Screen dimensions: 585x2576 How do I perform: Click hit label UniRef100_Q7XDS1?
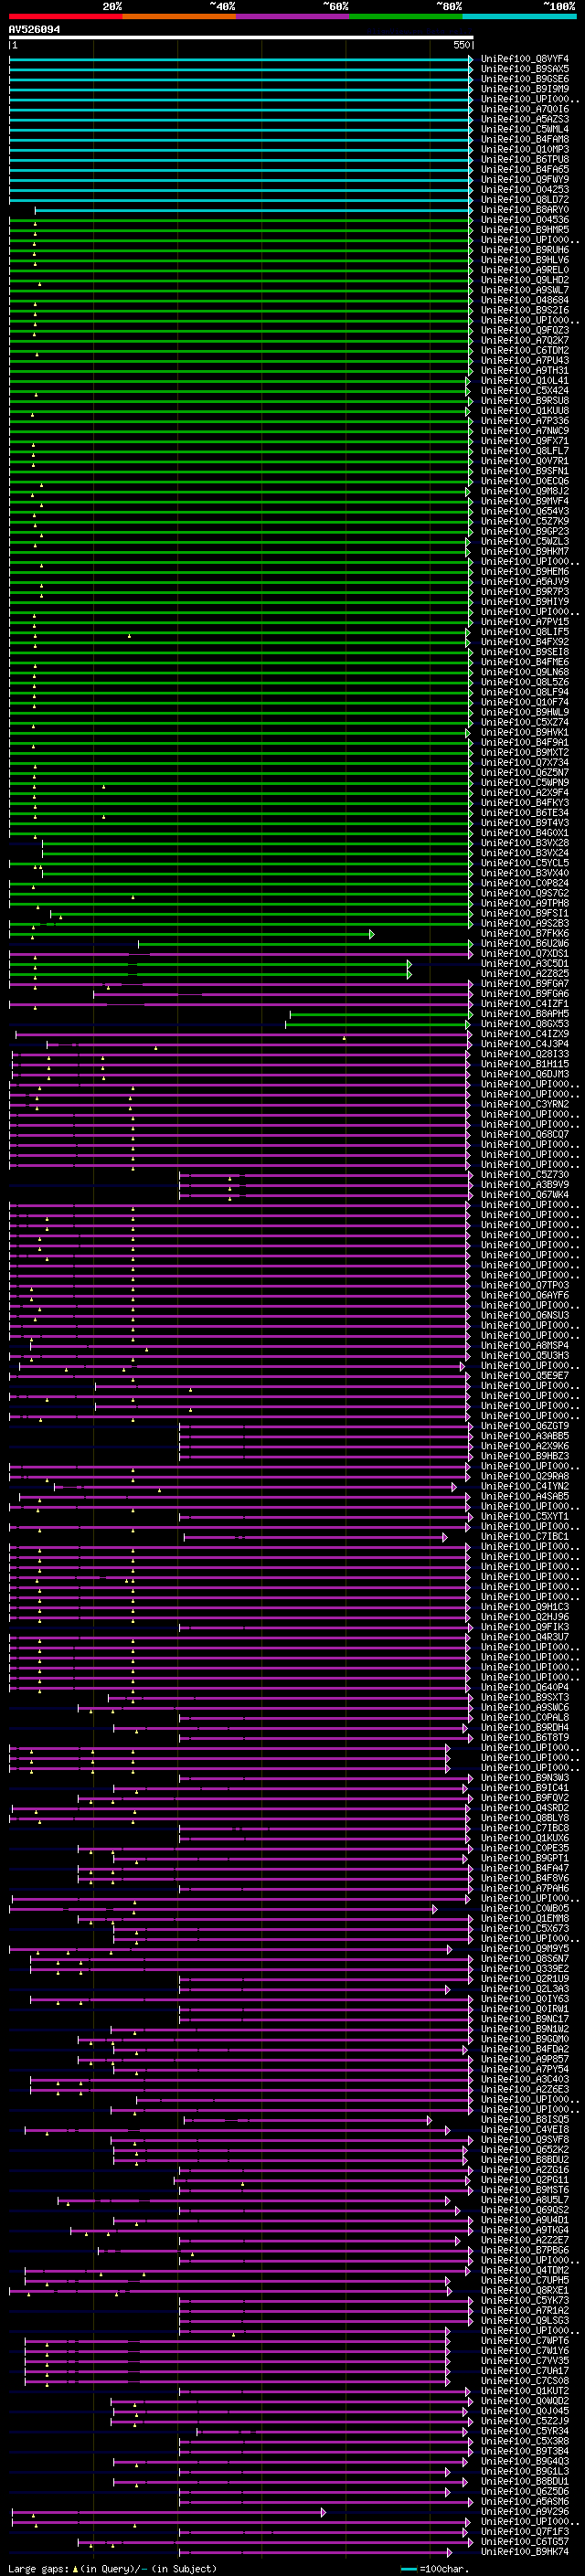[x=525, y=954]
